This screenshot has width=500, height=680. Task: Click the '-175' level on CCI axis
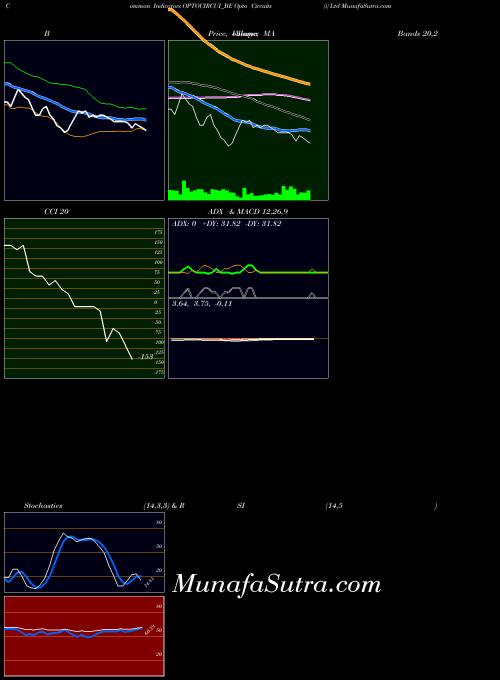coord(159,372)
